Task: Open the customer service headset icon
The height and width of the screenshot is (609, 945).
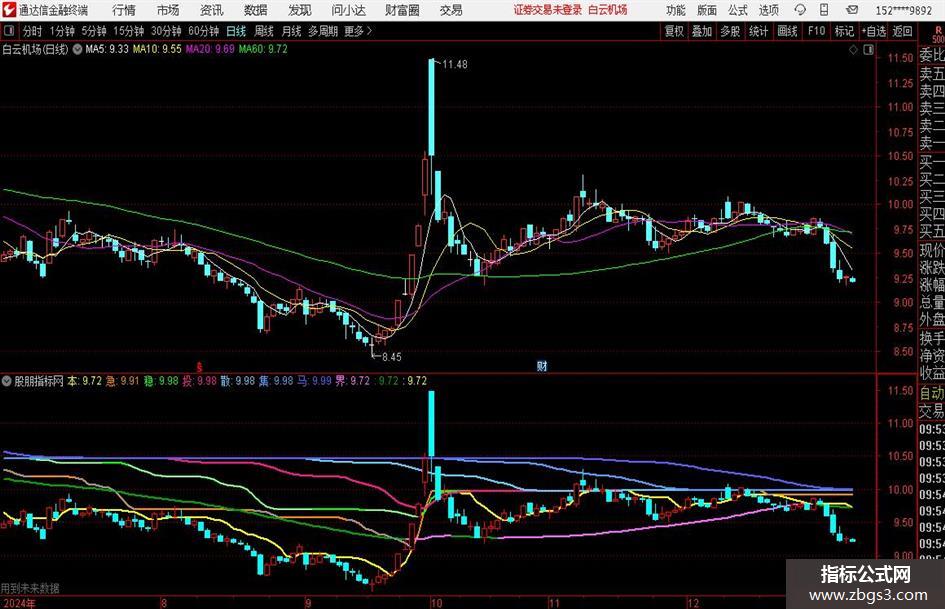Action: point(800,10)
